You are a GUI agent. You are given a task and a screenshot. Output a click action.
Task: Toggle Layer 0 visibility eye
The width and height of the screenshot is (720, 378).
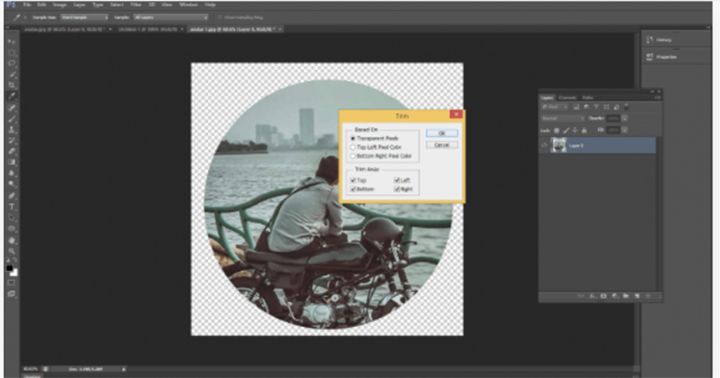[x=544, y=146]
